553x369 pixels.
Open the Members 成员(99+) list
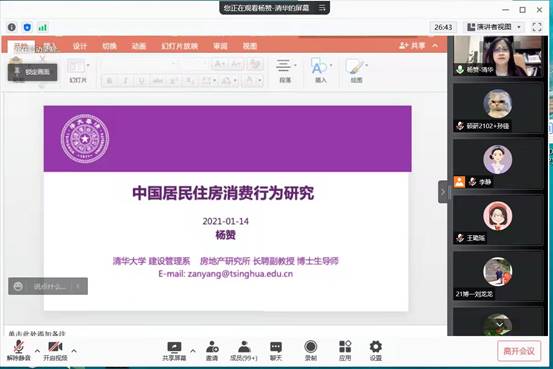coord(244,351)
